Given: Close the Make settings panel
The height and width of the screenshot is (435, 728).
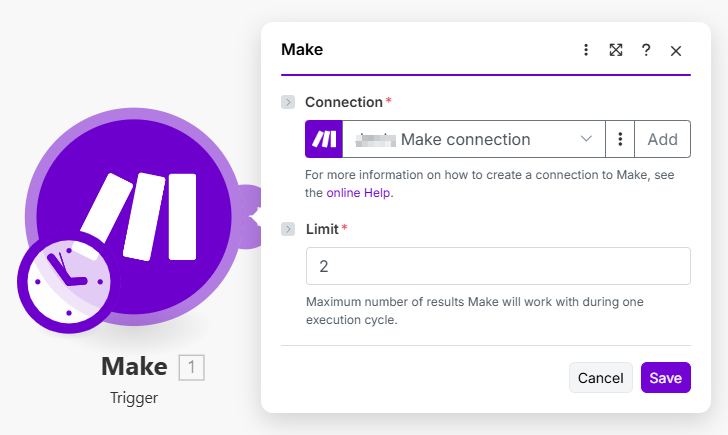Looking at the screenshot, I should click(676, 50).
